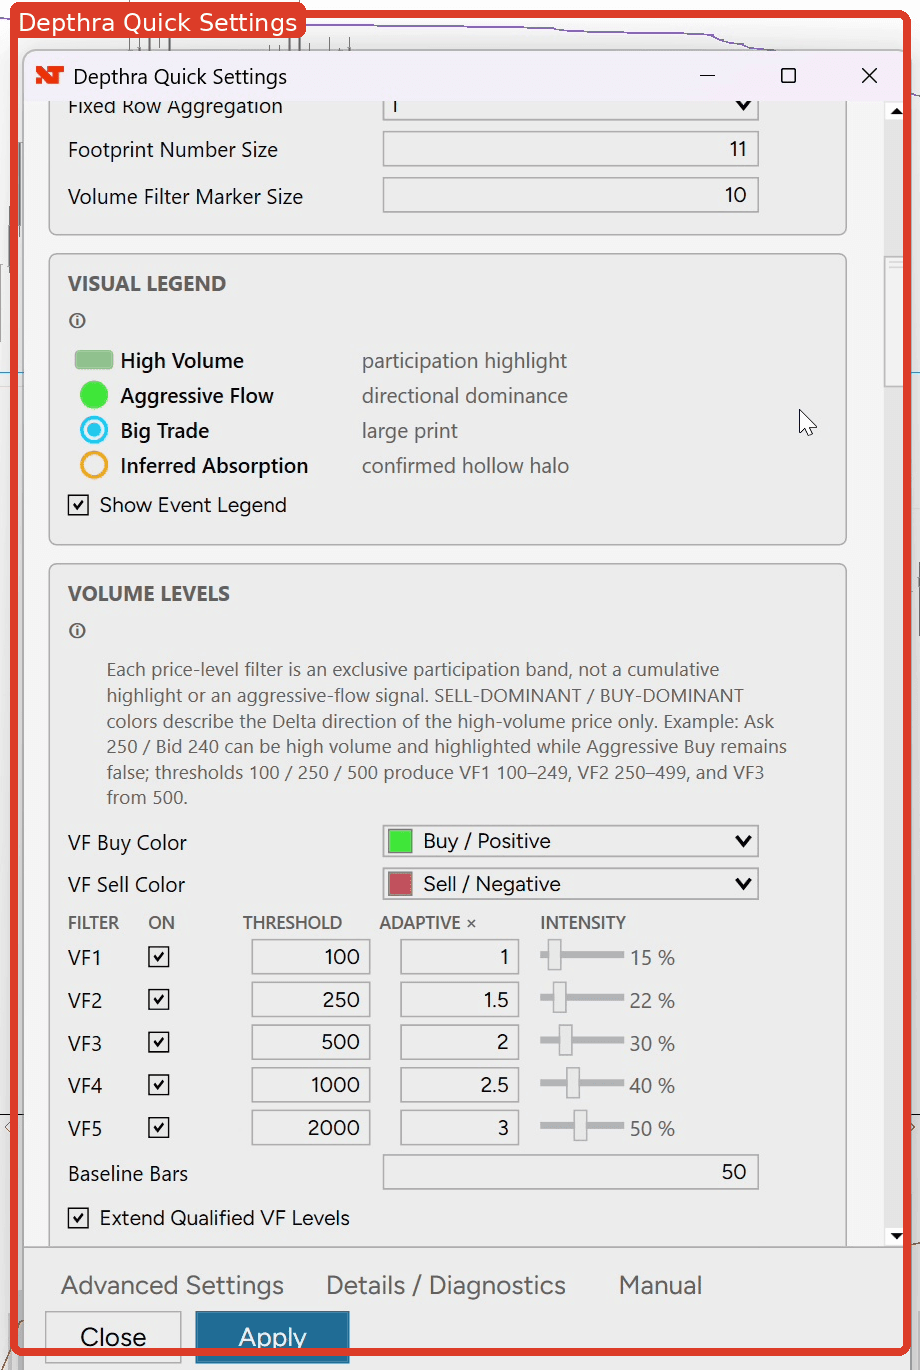Image resolution: width=920 pixels, height=1370 pixels.
Task: Click the VF4 intensity slider
Action: pos(581,1083)
